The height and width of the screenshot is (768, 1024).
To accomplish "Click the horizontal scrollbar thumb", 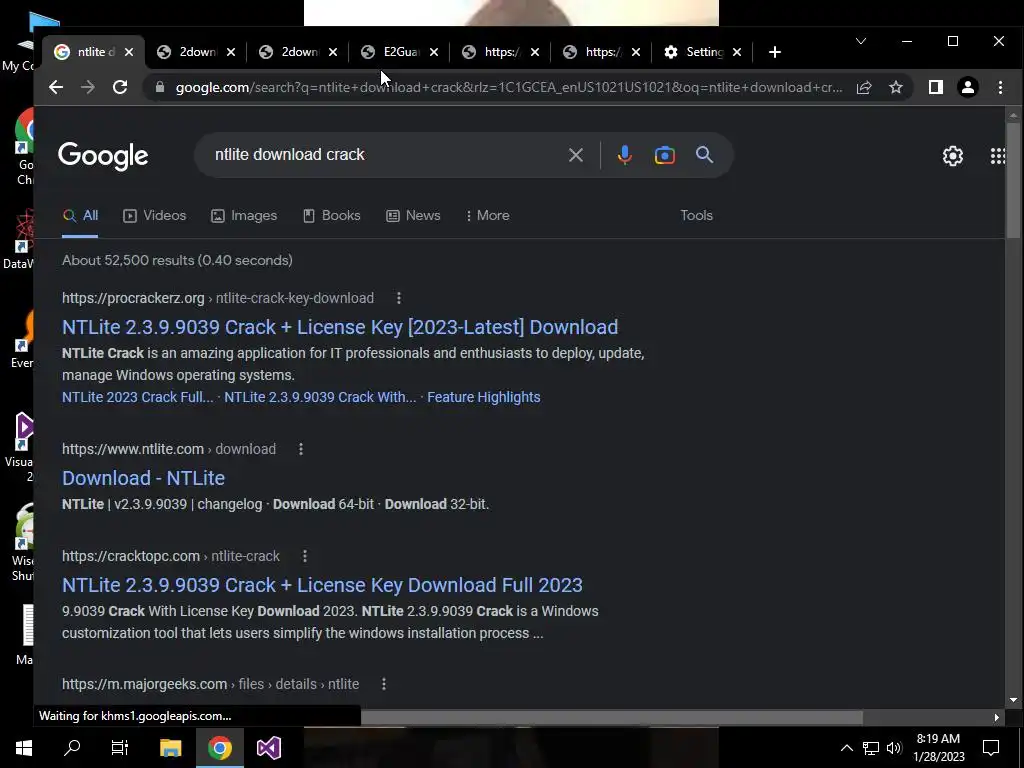I will coord(612,718).
